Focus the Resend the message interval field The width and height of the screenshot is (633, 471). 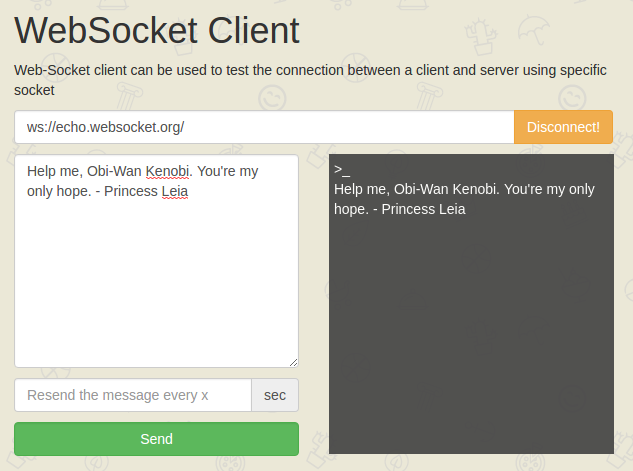click(132, 395)
